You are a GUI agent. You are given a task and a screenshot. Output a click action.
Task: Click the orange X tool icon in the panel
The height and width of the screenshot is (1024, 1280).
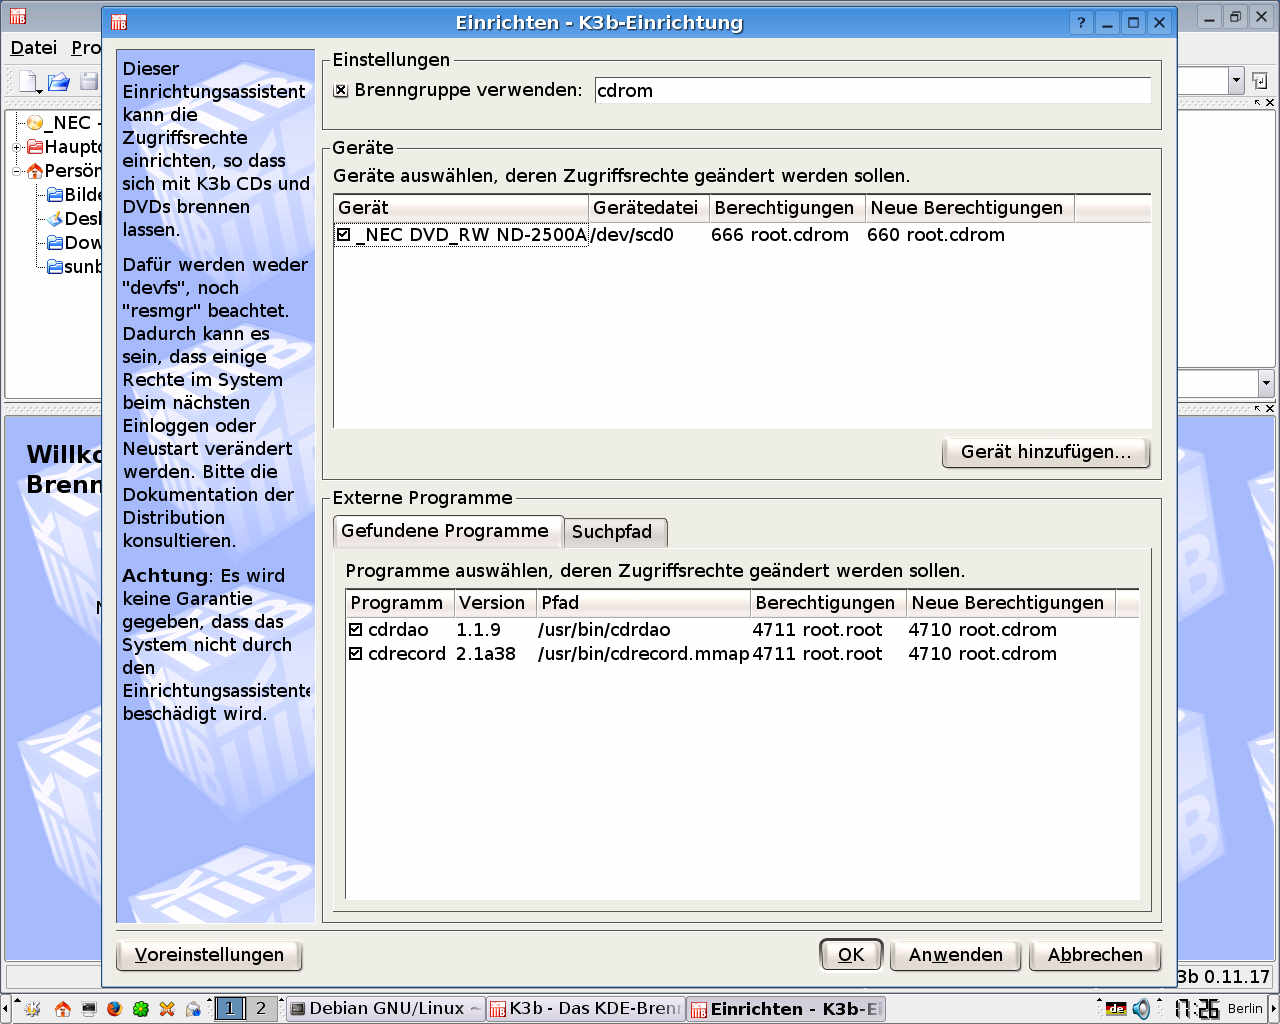pyautogui.click(x=167, y=1009)
